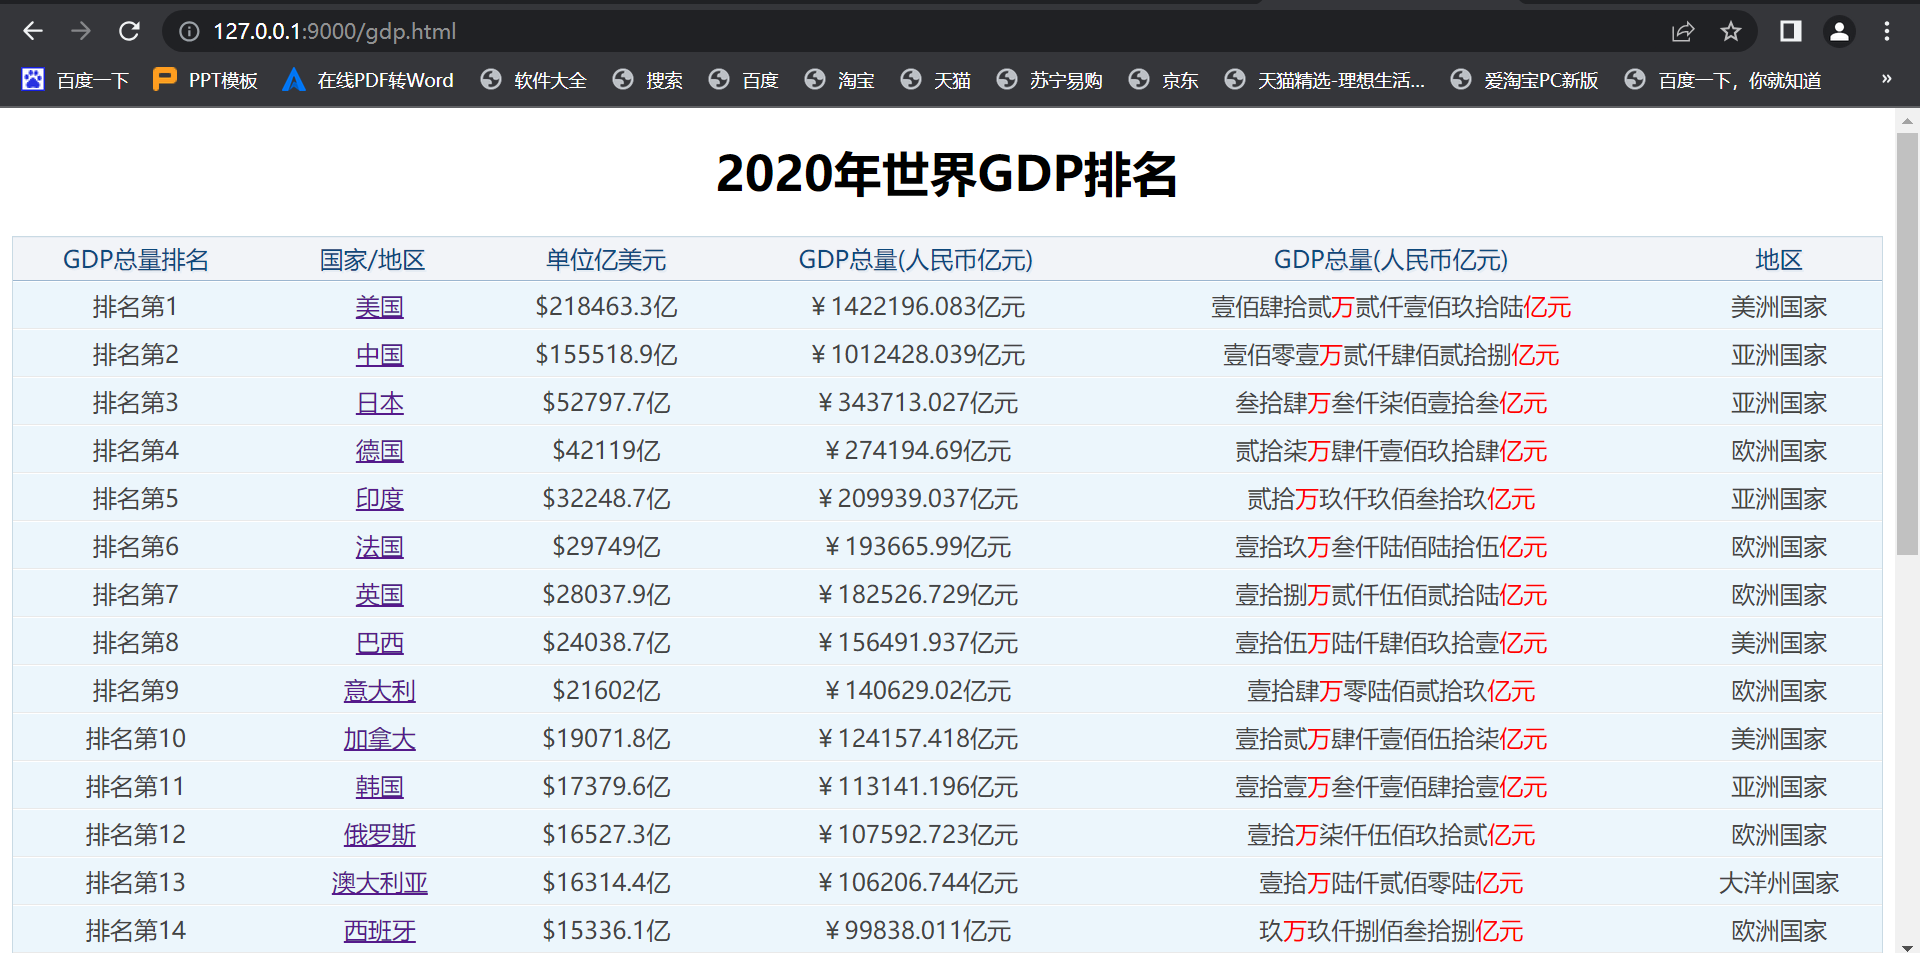1920x953 pixels.
Task: Click cell ￥193665.99亿元
Action: pyautogui.click(x=916, y=547)
